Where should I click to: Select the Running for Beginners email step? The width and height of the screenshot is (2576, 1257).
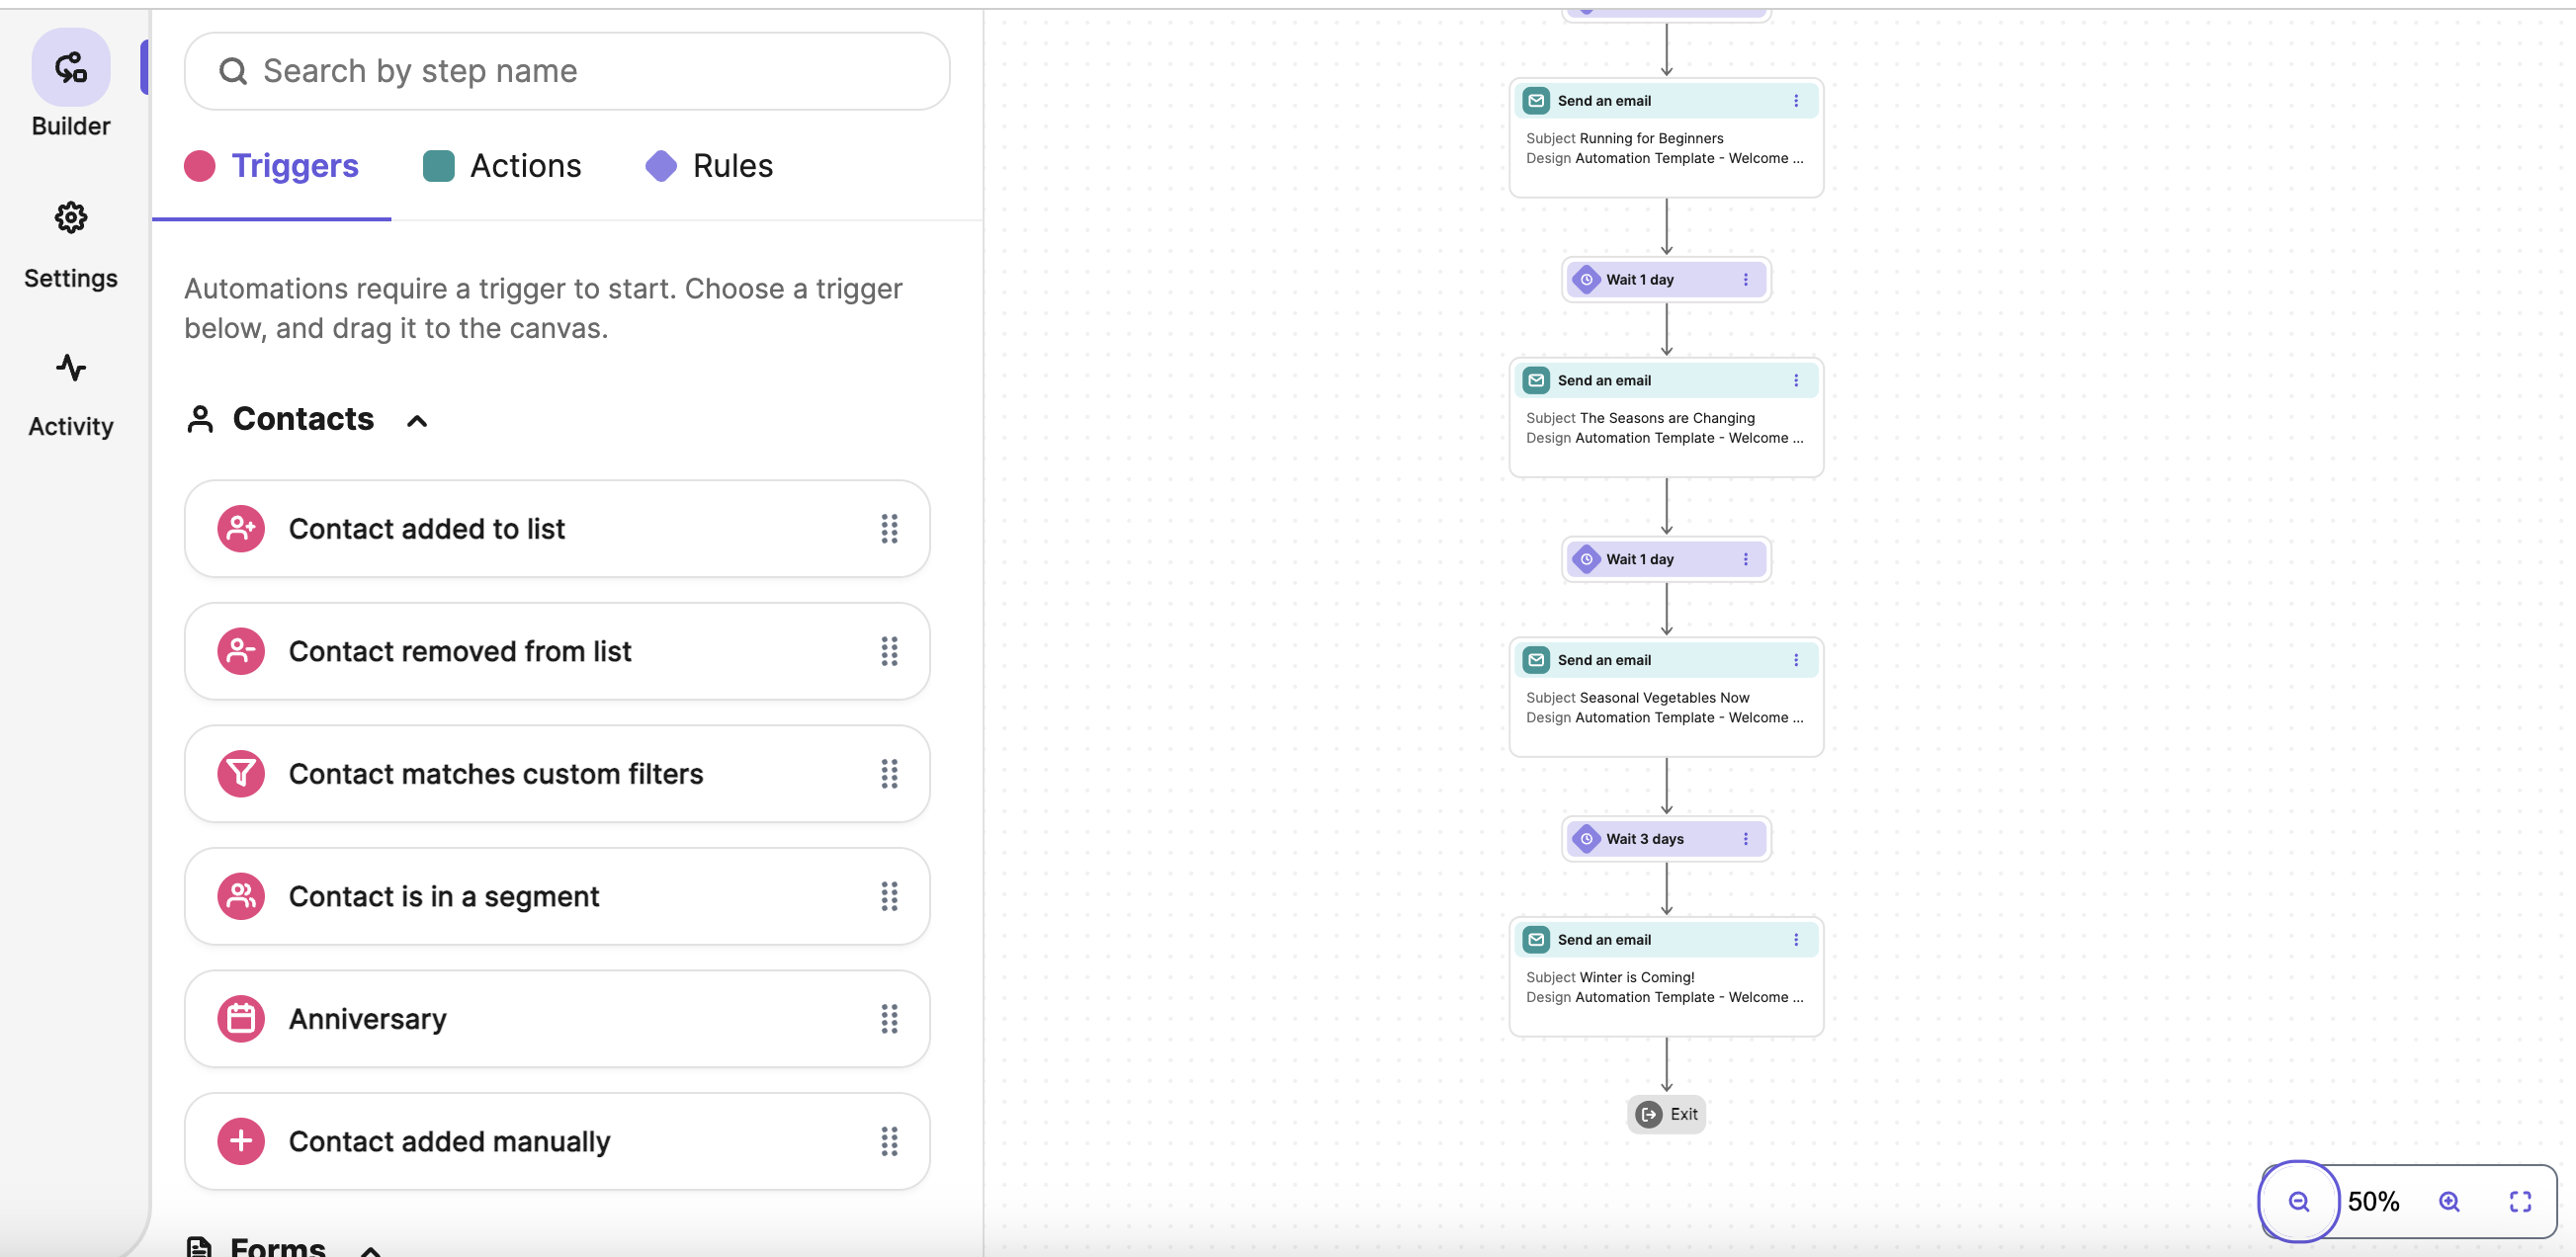[x=1665, y=138]
